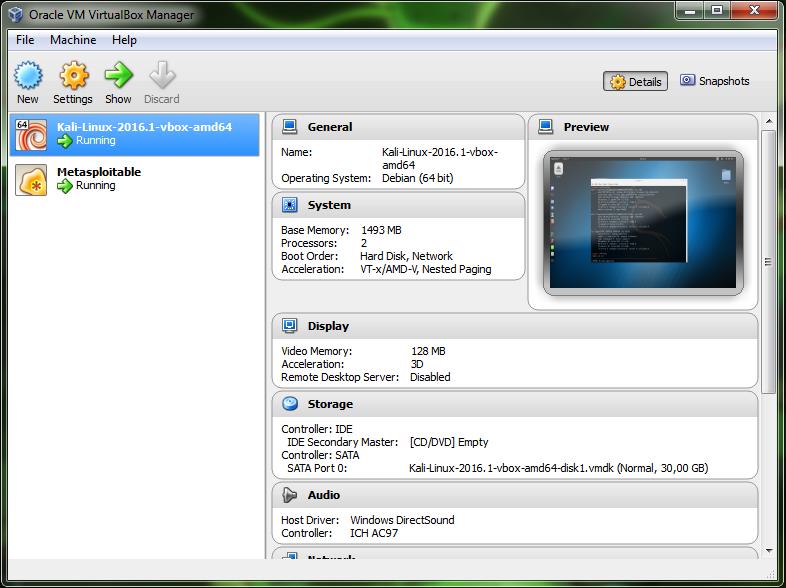Click the Audio section speaker icon
The image size is (786, 588).
tap(290, 495)
